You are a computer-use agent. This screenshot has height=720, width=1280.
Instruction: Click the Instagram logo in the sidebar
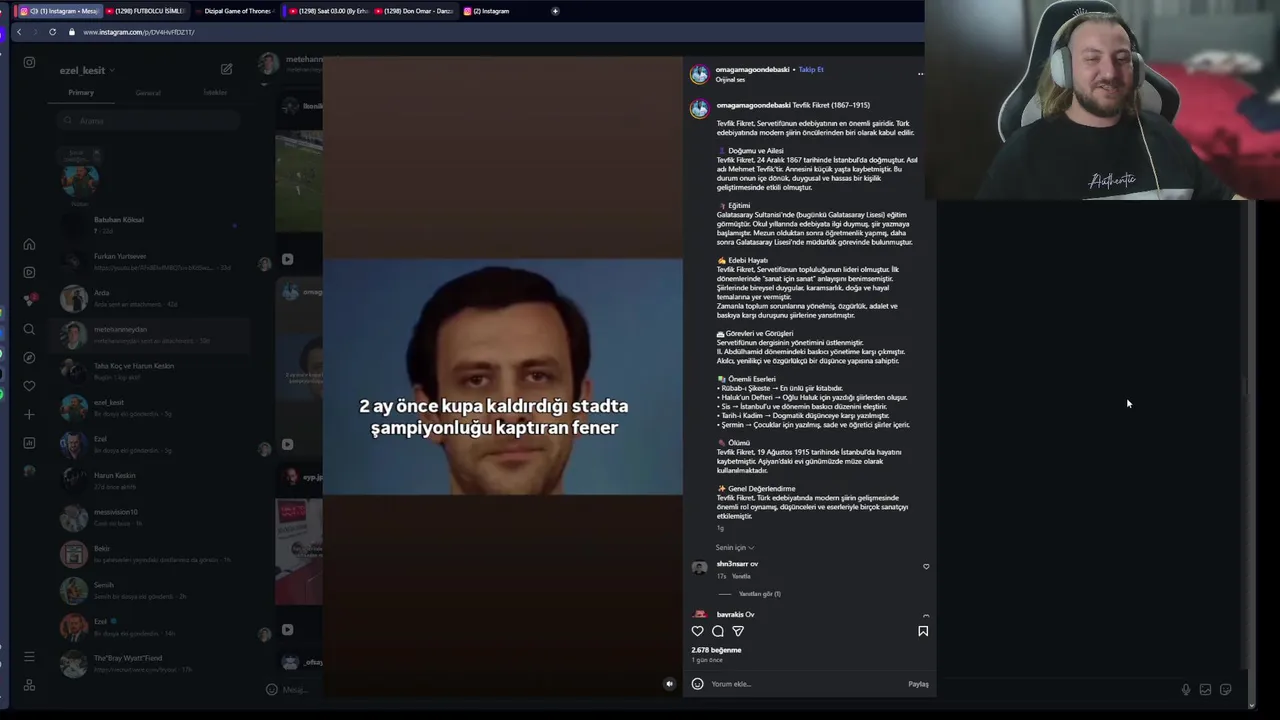point(29,62)
